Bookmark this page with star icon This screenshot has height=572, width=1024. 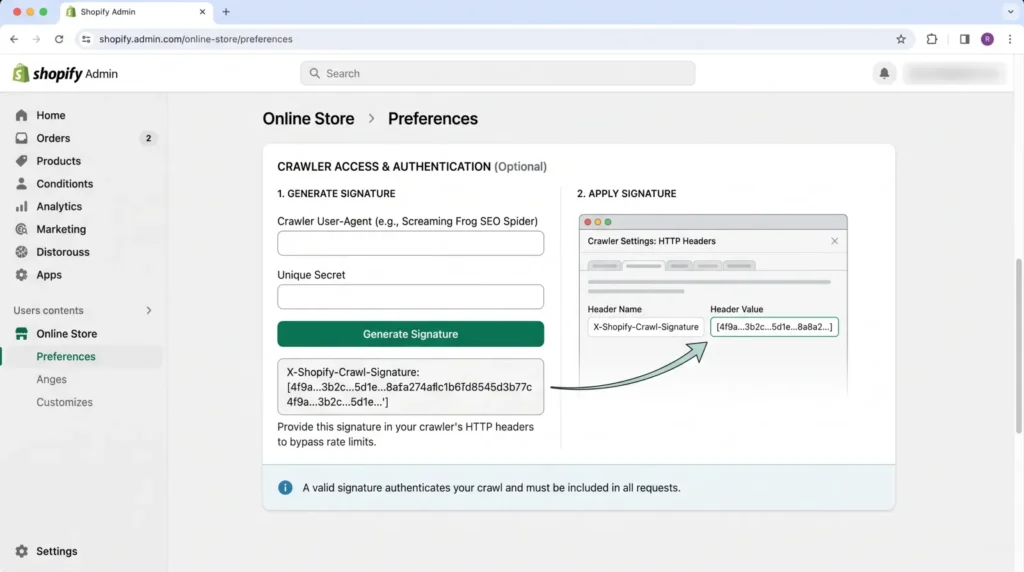(x=901, y=39)
